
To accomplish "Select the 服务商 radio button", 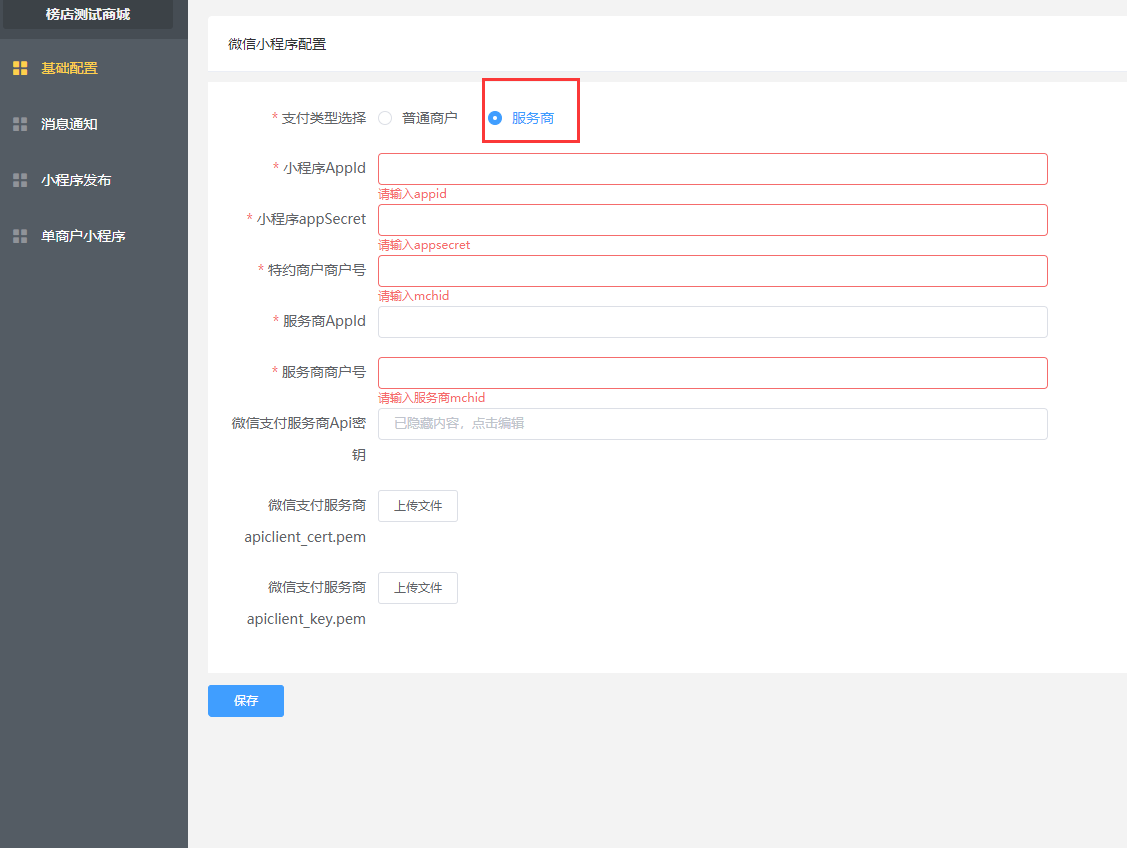I will click(x=495, y=118).
